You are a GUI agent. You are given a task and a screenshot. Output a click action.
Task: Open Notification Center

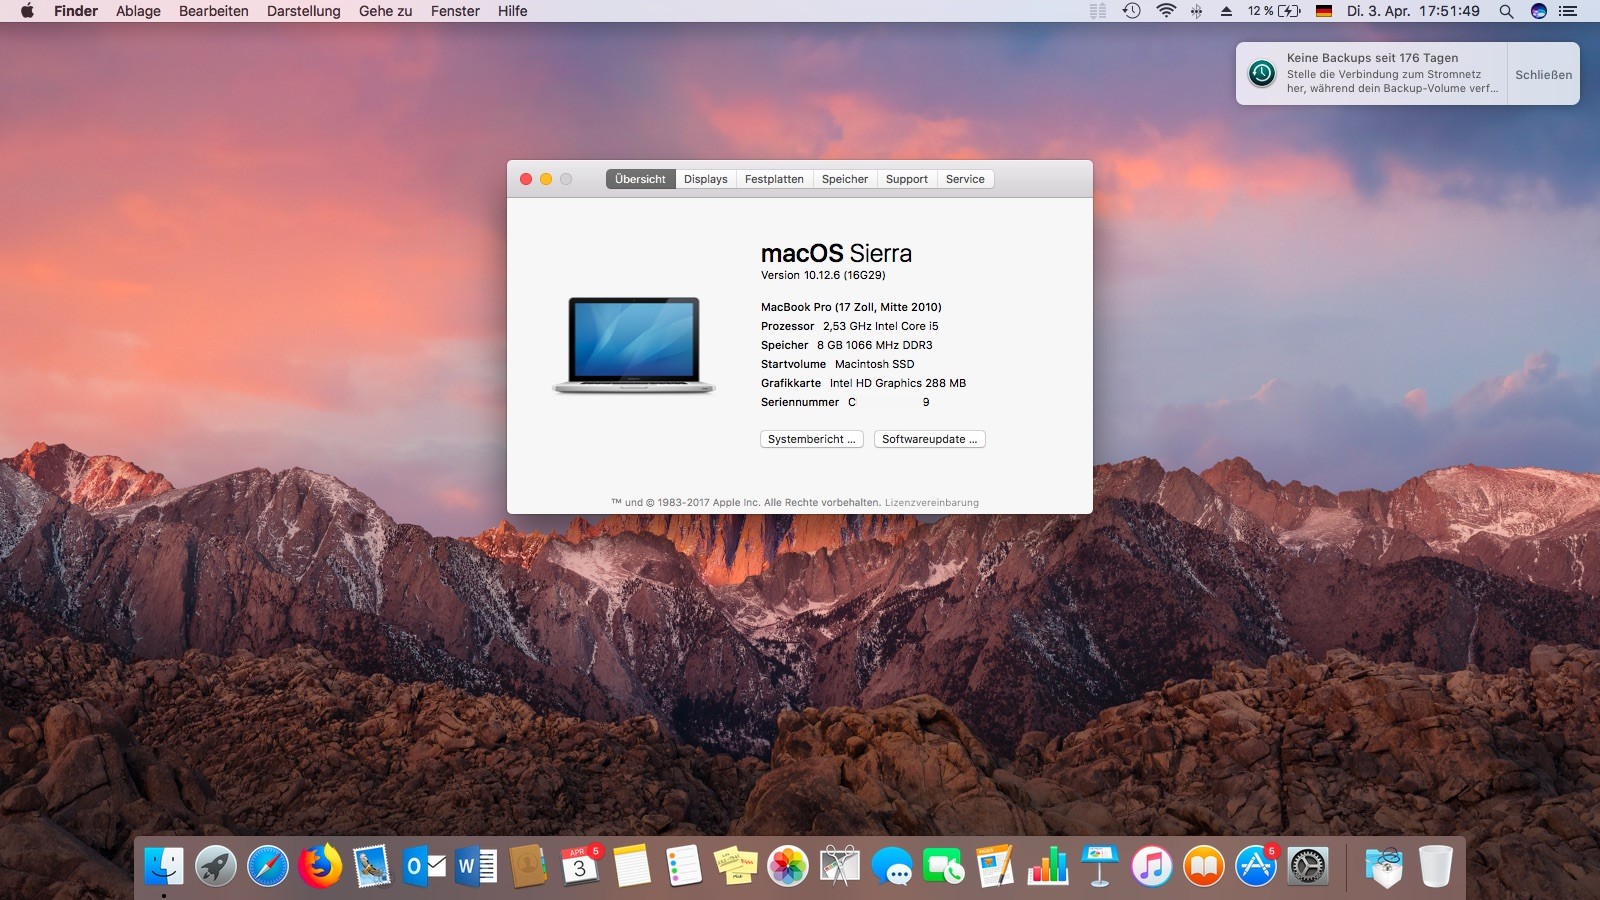[x=1568, y=11]
